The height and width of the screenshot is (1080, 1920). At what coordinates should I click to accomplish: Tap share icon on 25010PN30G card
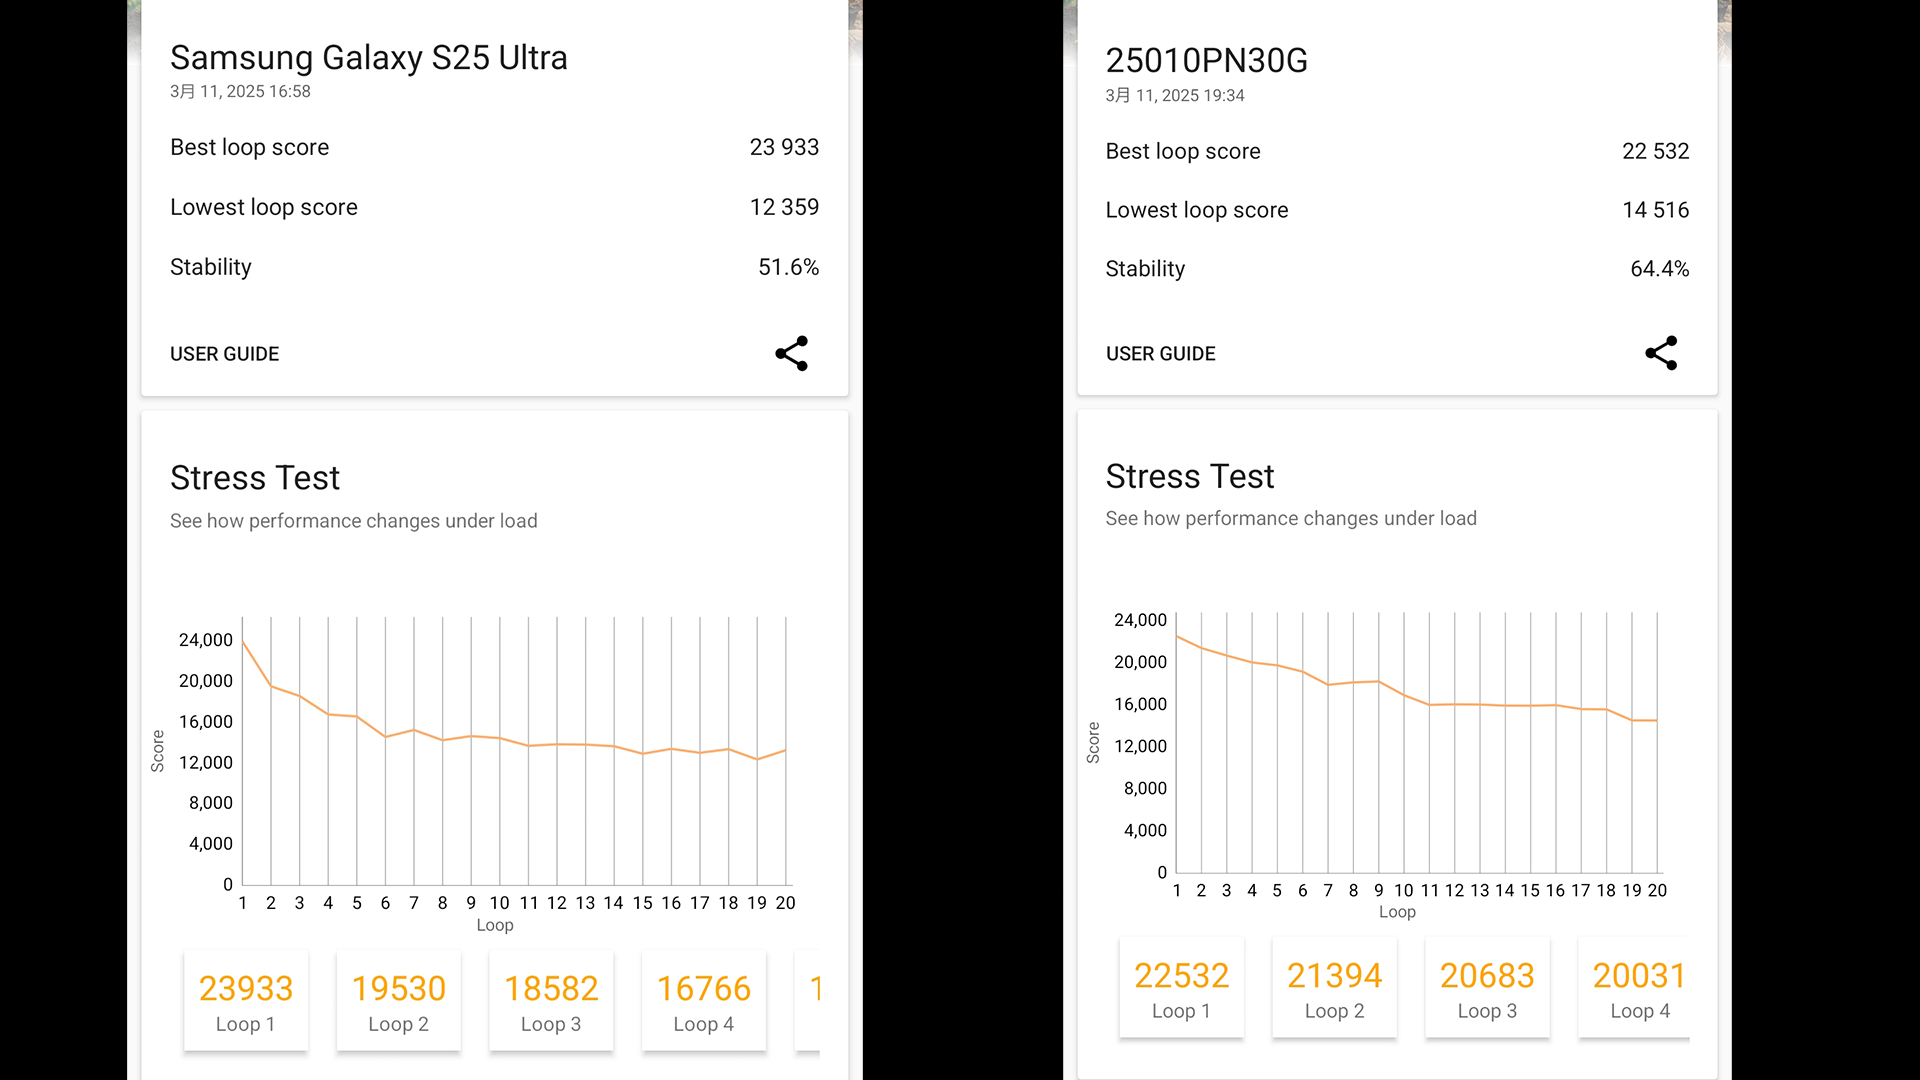click(1661, 353)
